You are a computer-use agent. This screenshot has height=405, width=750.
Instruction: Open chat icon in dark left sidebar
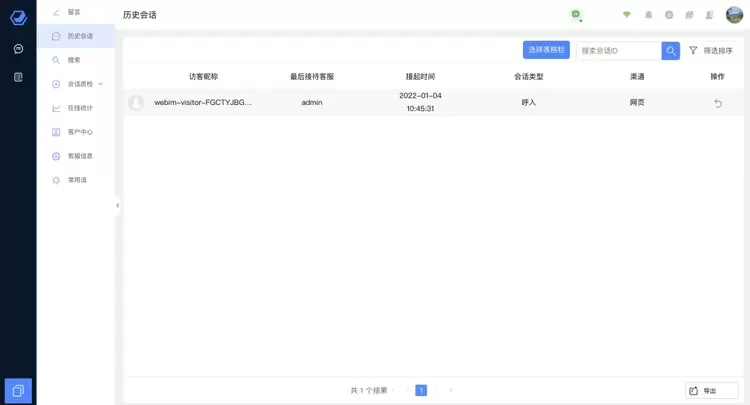coord(18,48)
